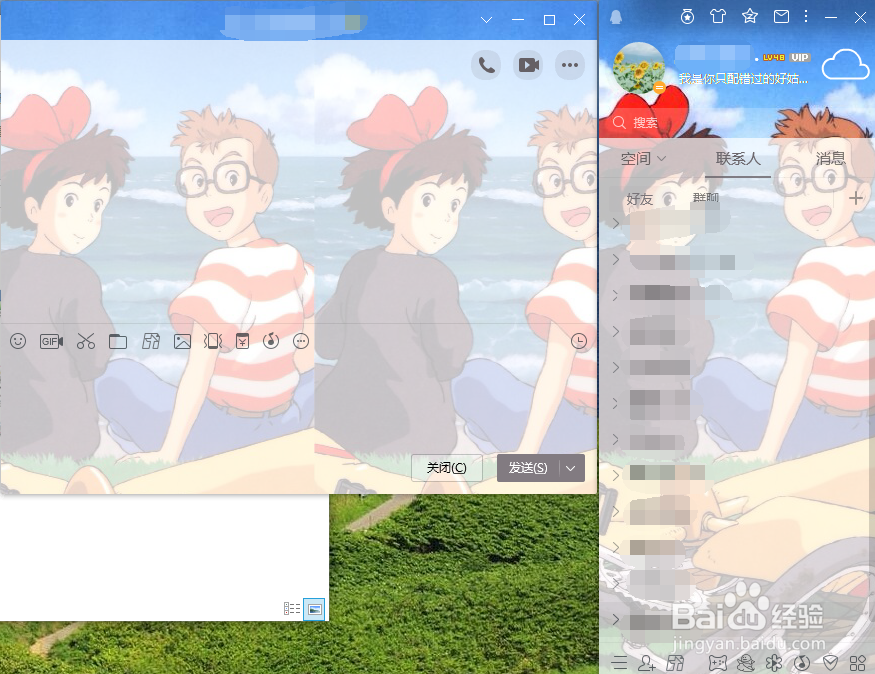Click the VIP badge
This screenshot has height=674, width=875.
[800, 57]
